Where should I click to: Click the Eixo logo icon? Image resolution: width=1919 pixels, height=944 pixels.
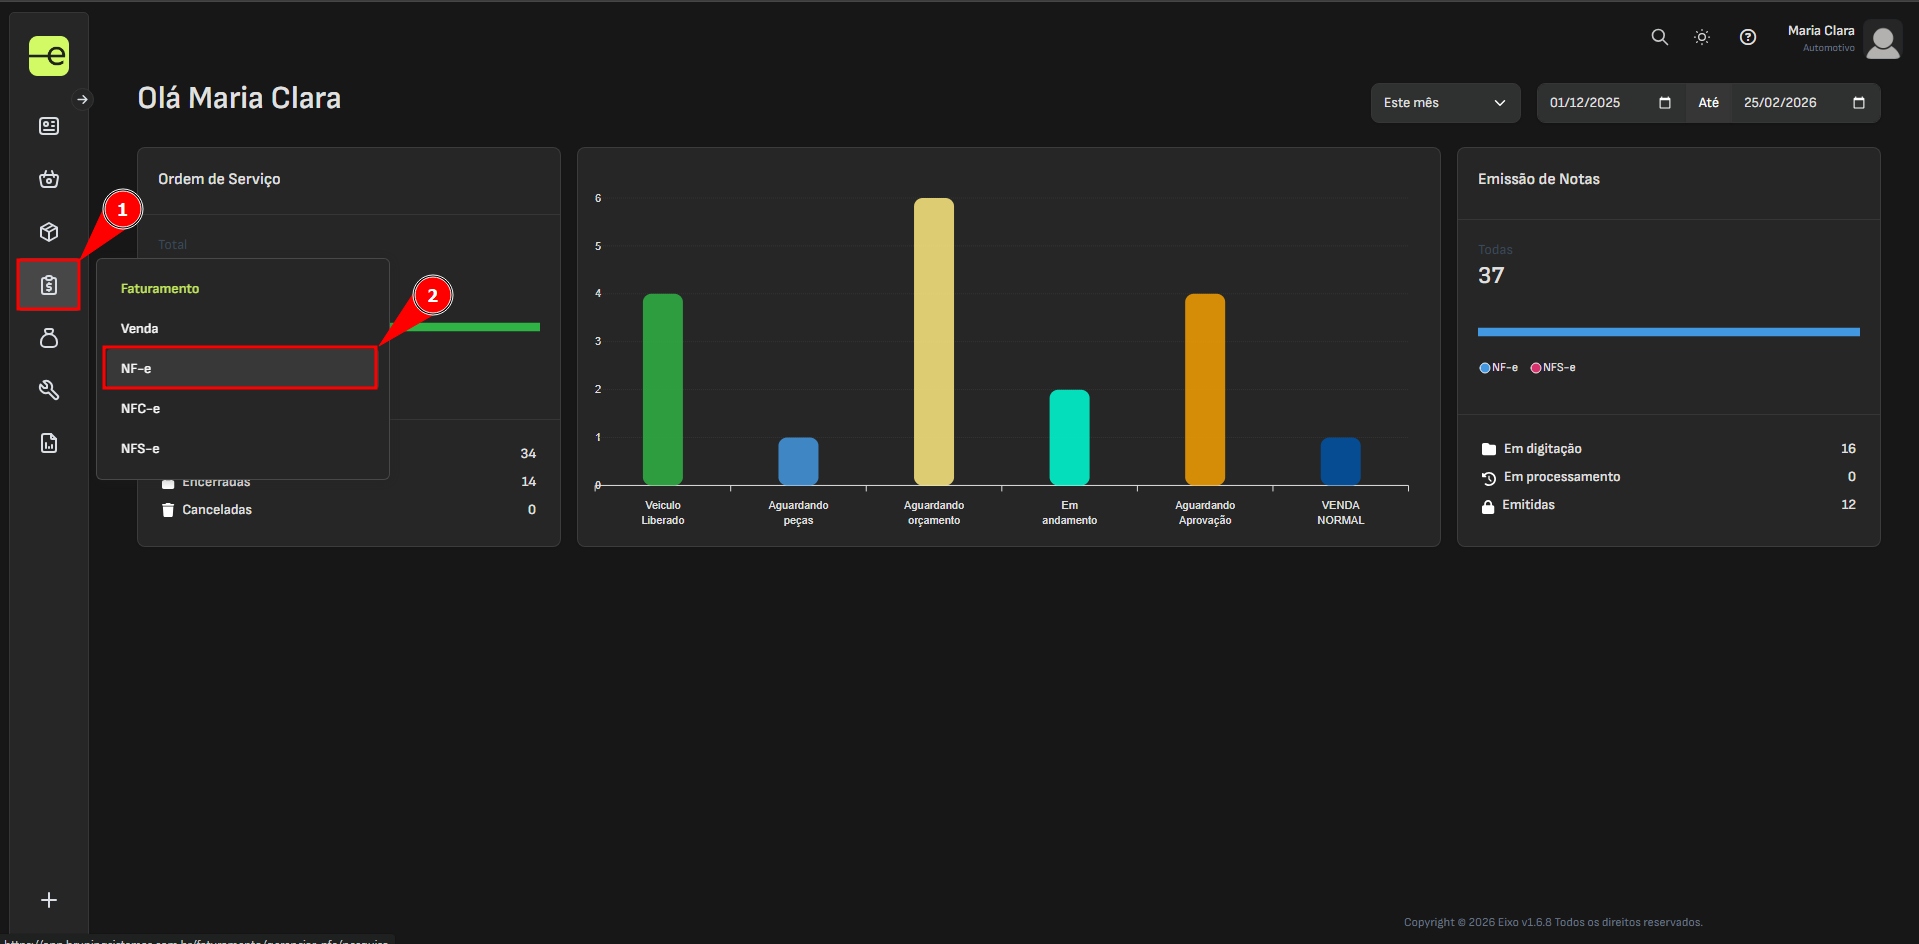point(48,56)
